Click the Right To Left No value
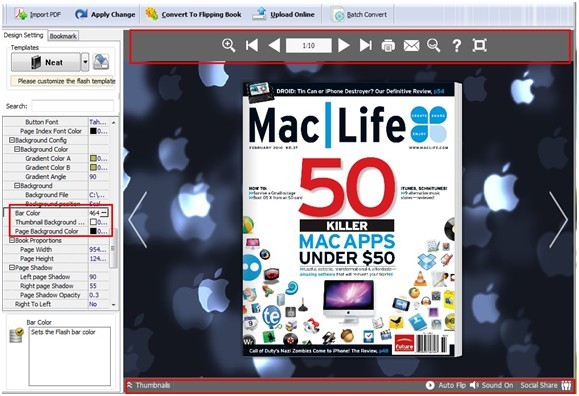Screen dimensions: 579x396 pyautogui.click(x=93, y=304)
